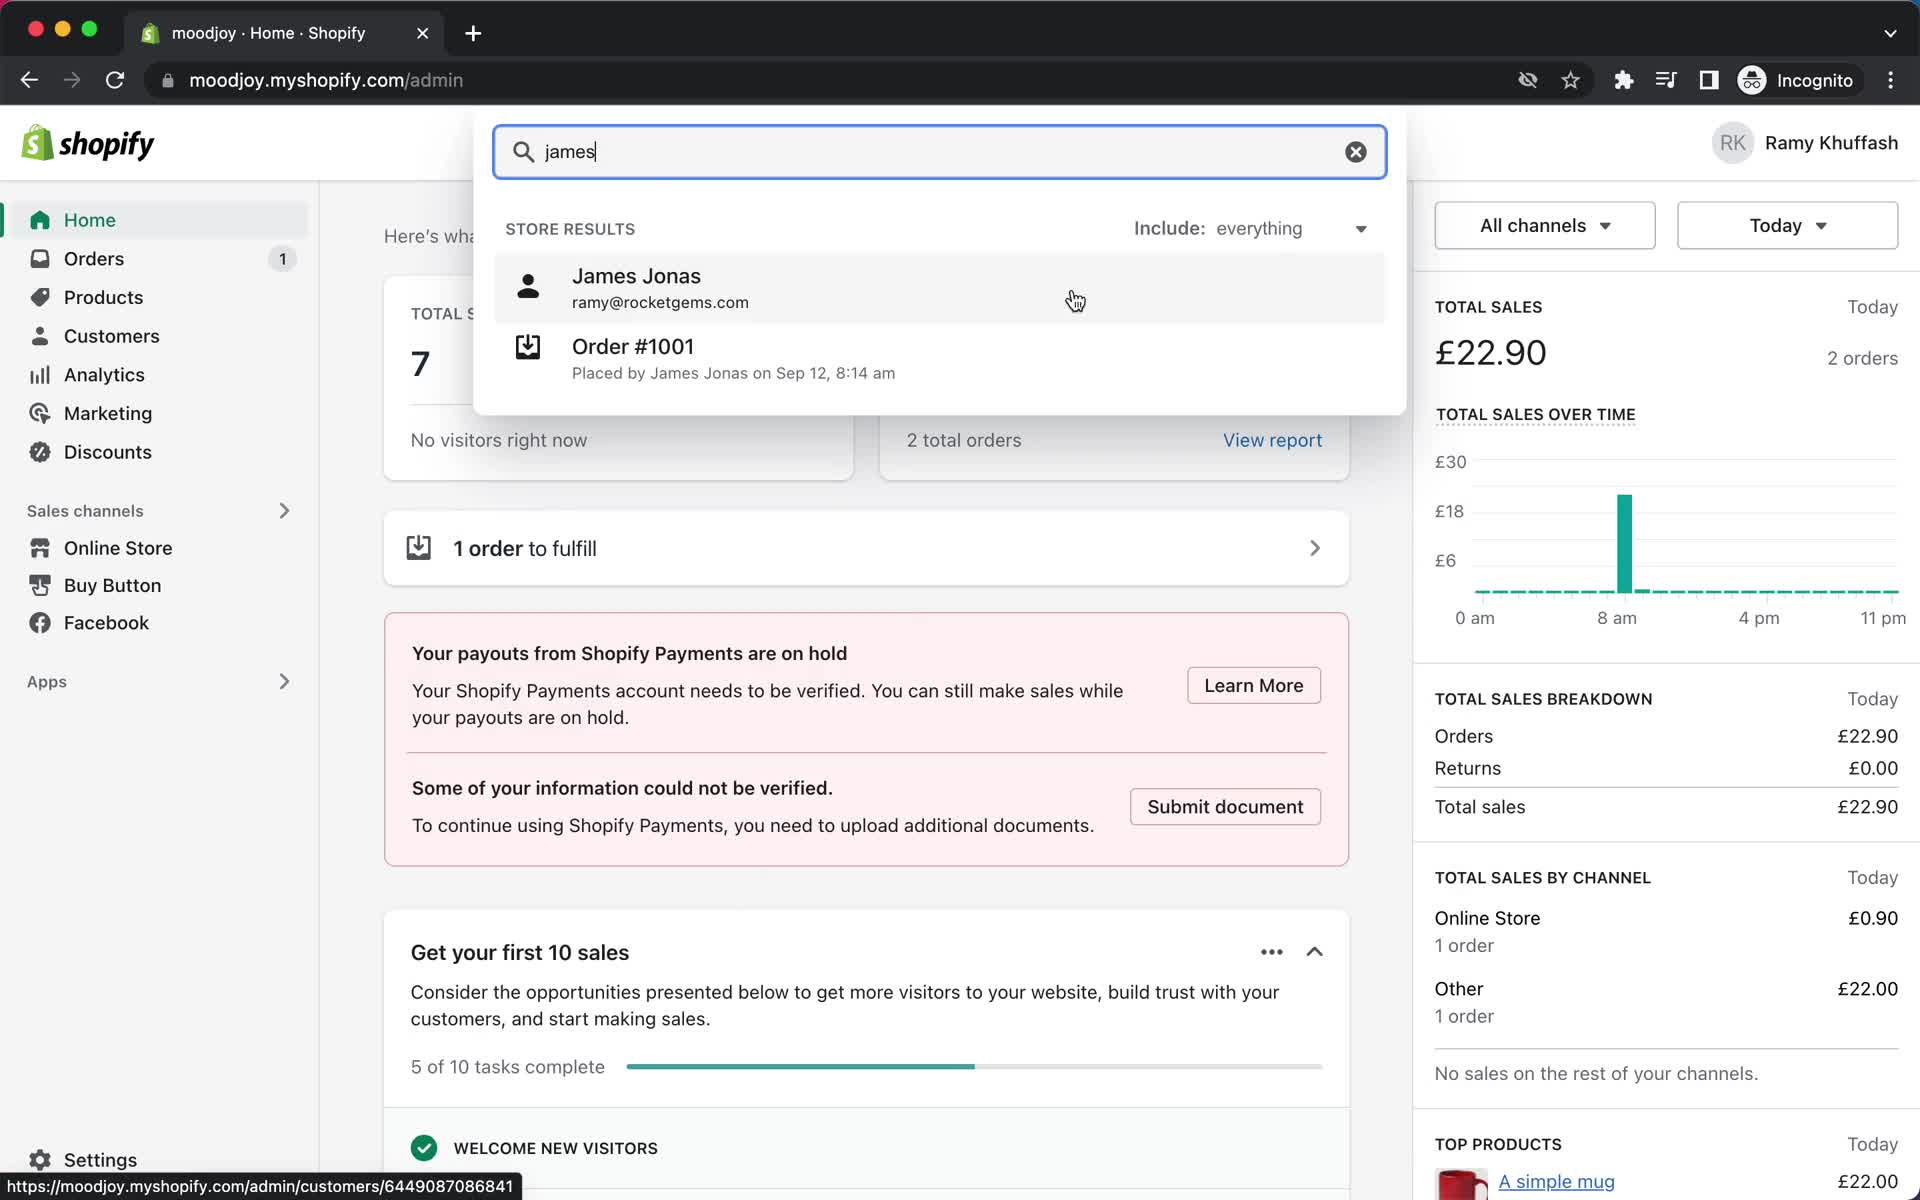Click the A simple mug product thumbnail

[x=1461, y=1181]
